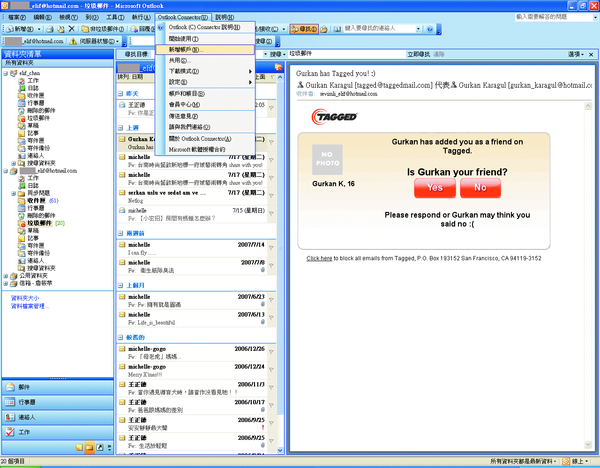The image size is (600, 468).
Task: Select 新增帳戶 menu entry
Action: point(205,50)
